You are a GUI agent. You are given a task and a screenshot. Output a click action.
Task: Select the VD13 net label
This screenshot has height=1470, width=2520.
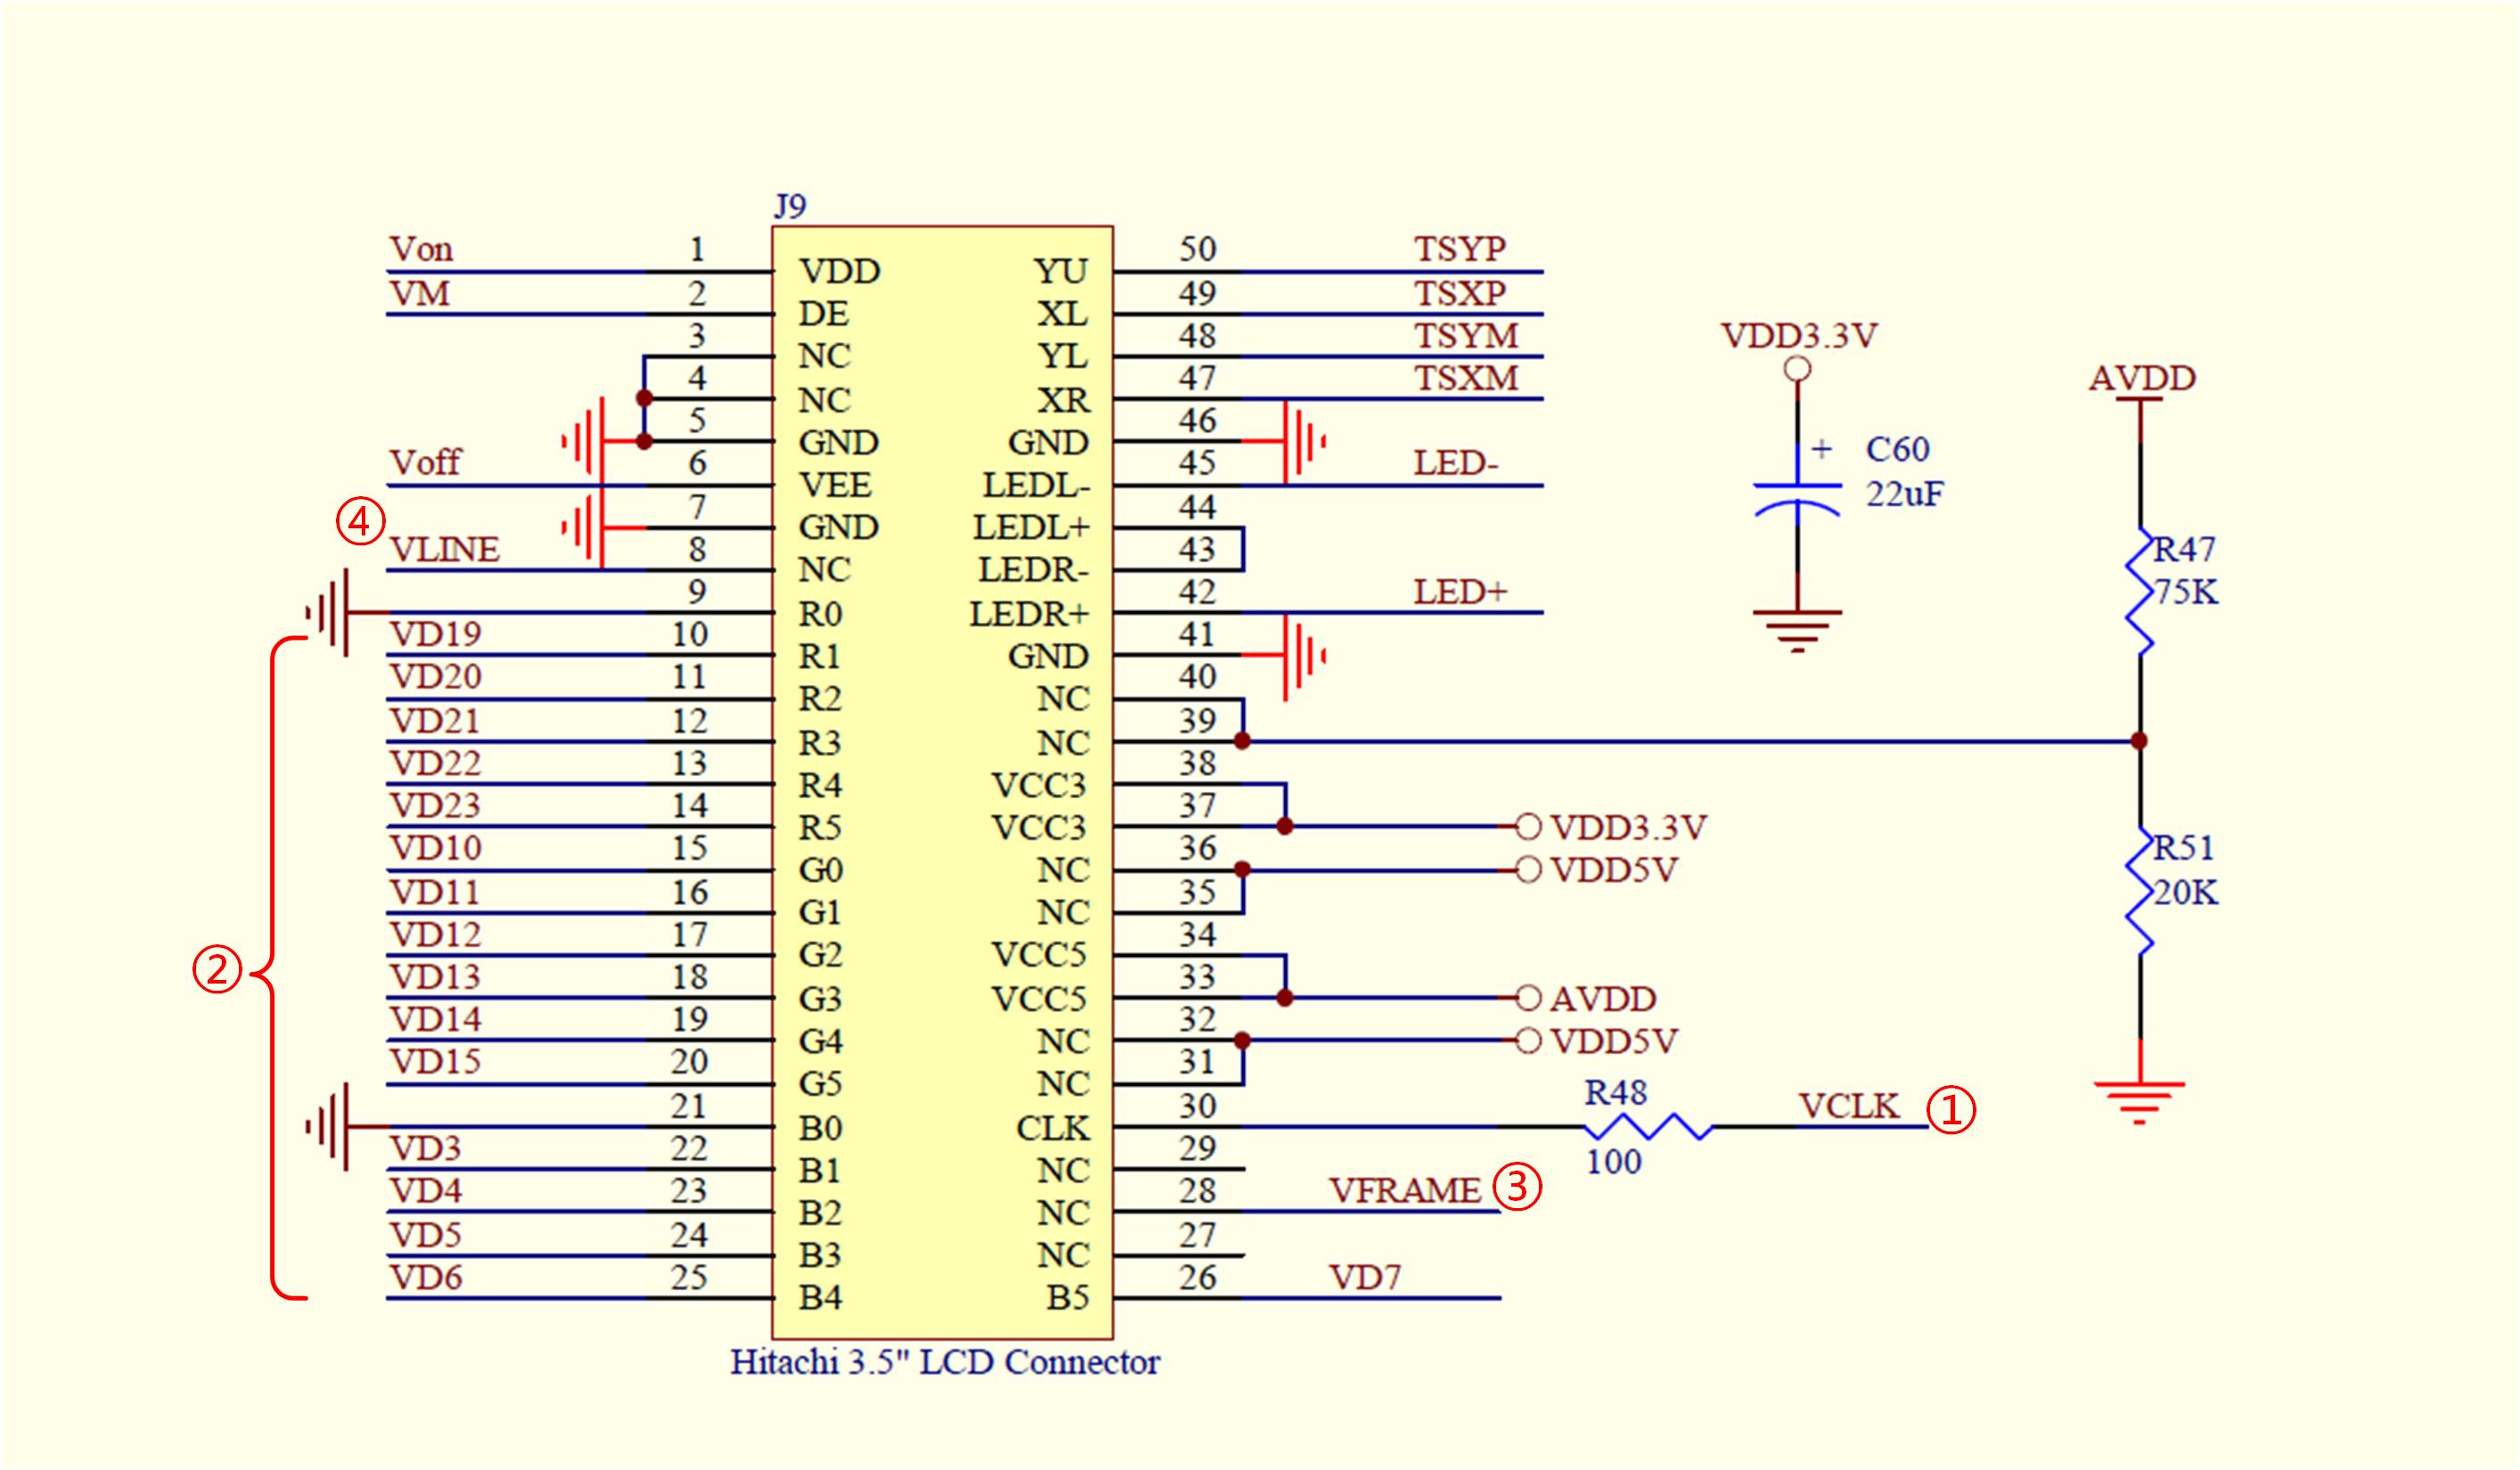(x=436, y=977)
